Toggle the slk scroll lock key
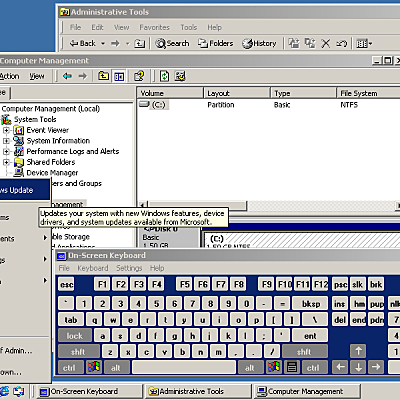400x400 pixels. click(358, 284)
